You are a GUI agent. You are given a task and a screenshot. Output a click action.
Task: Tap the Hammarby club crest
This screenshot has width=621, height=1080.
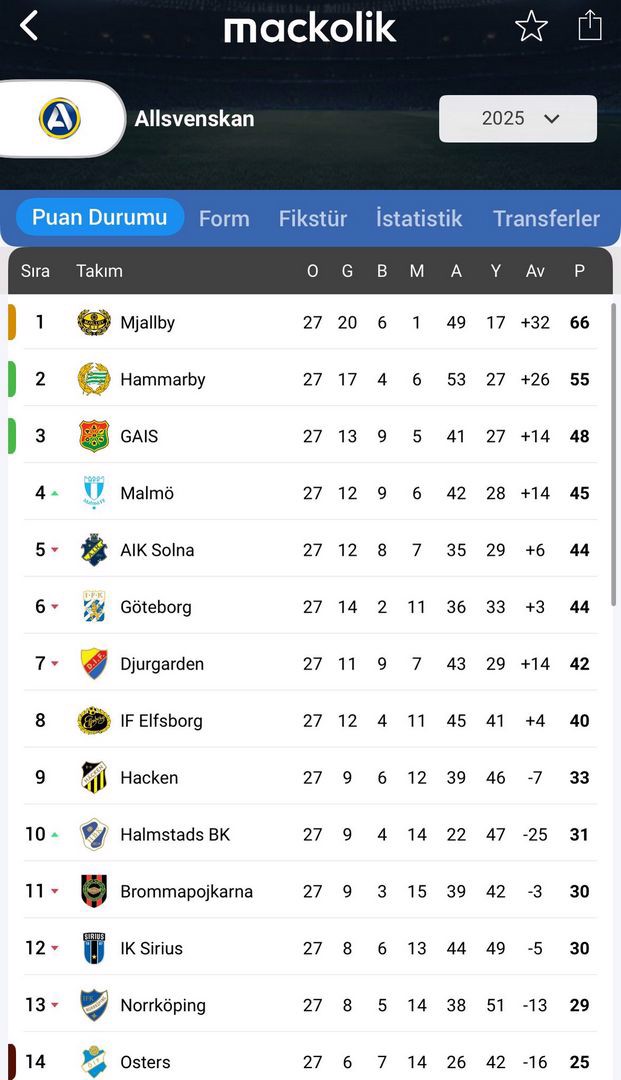click(x=94, y=379)
